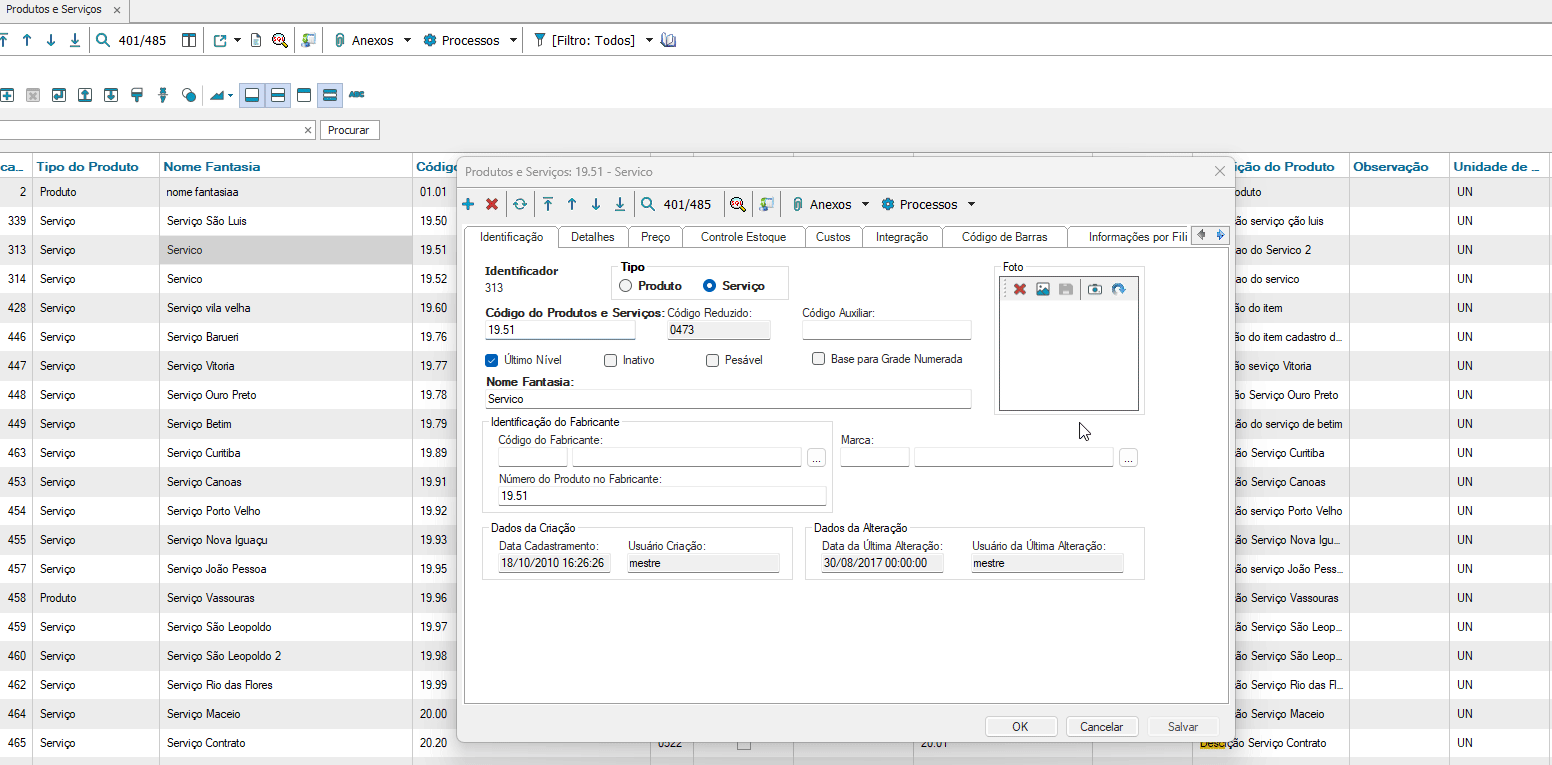Rotate the photo in the Foto panel

tap(1118, 289)
